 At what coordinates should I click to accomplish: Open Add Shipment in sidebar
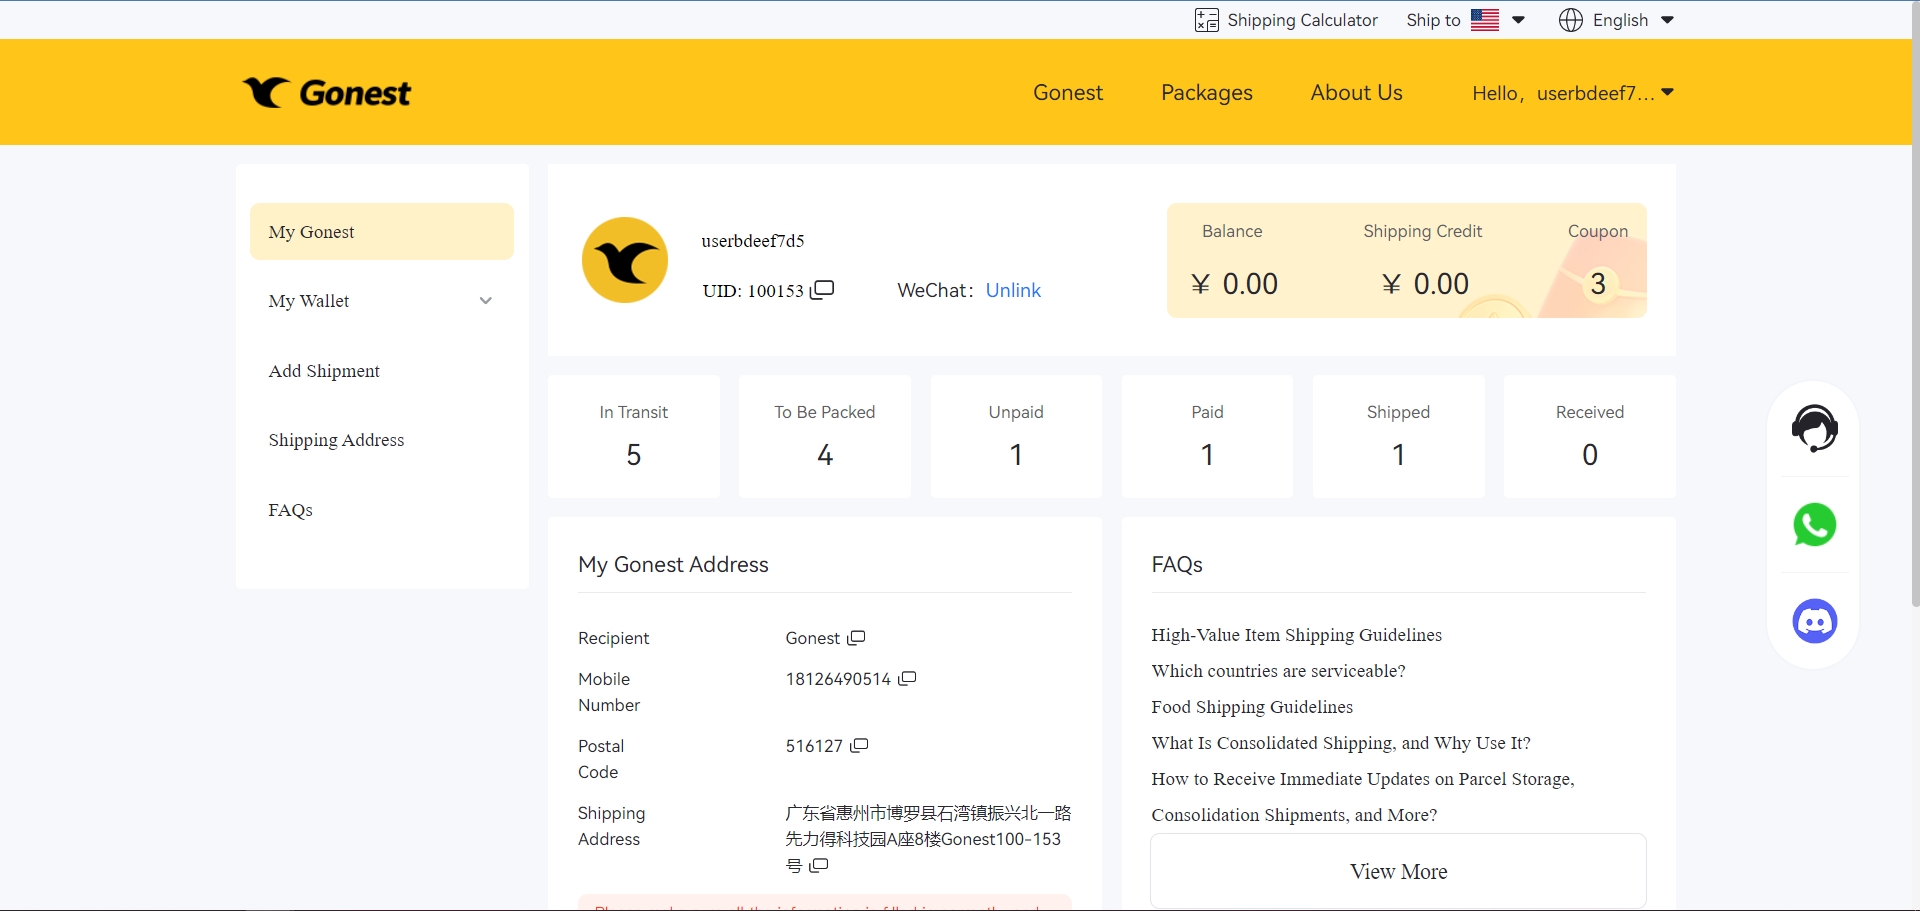324,371
